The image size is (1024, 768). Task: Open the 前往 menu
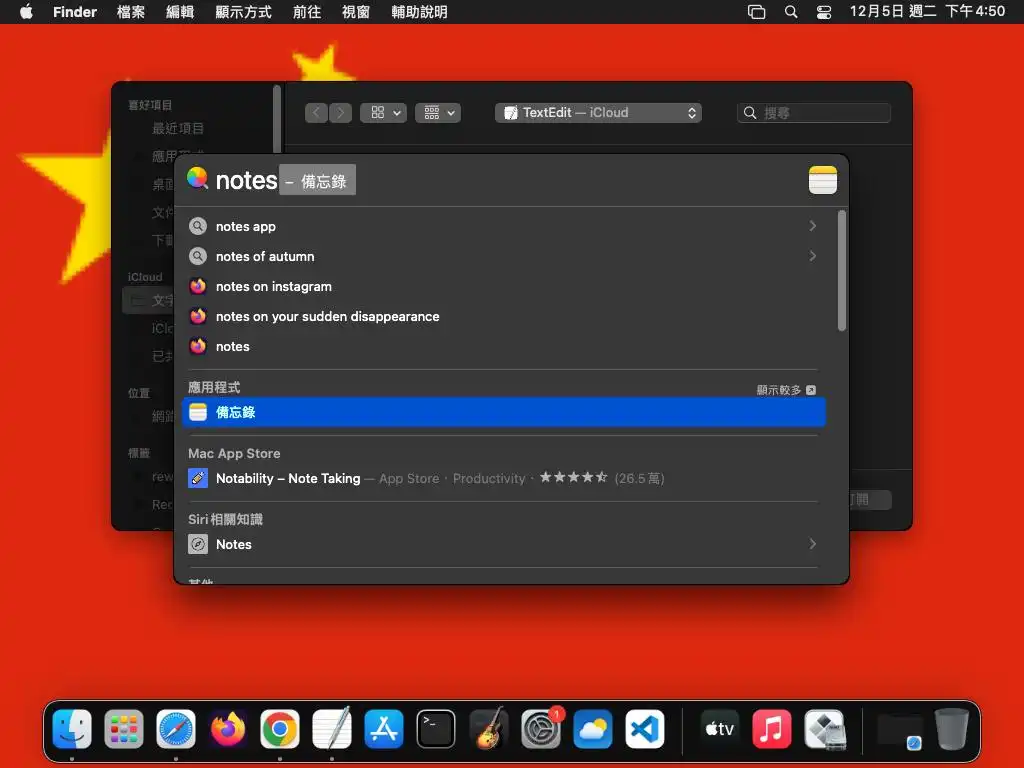307,12
